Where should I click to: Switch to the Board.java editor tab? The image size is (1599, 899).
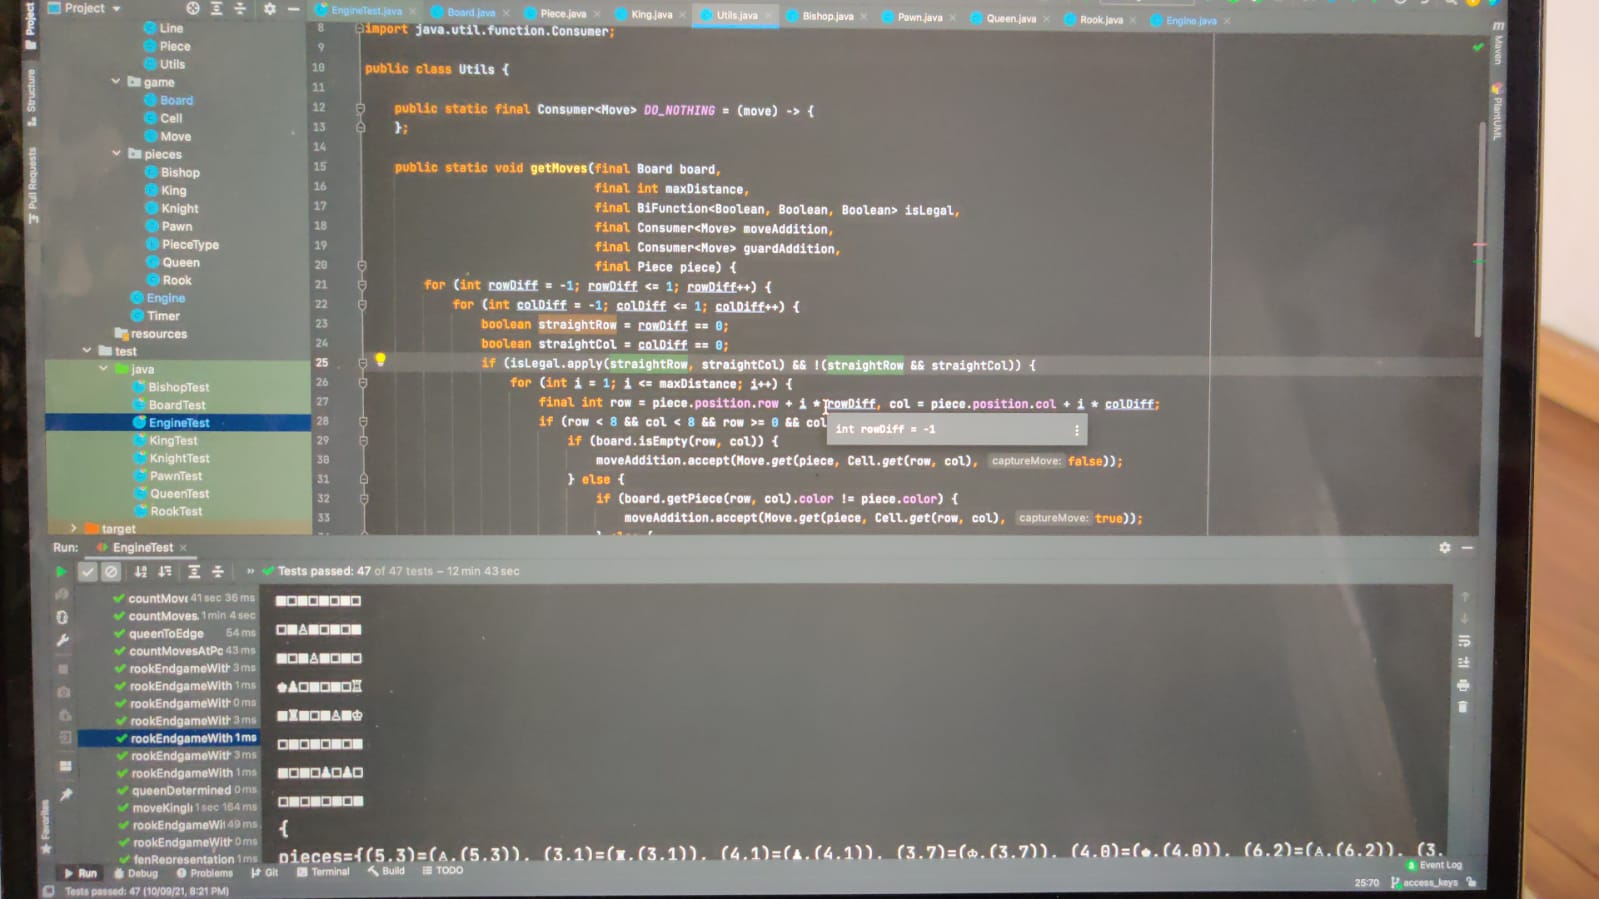click(x=470, y=13)
